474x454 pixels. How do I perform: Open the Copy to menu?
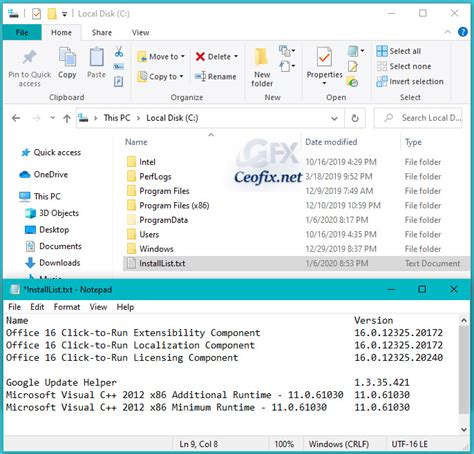pos(161,76)
